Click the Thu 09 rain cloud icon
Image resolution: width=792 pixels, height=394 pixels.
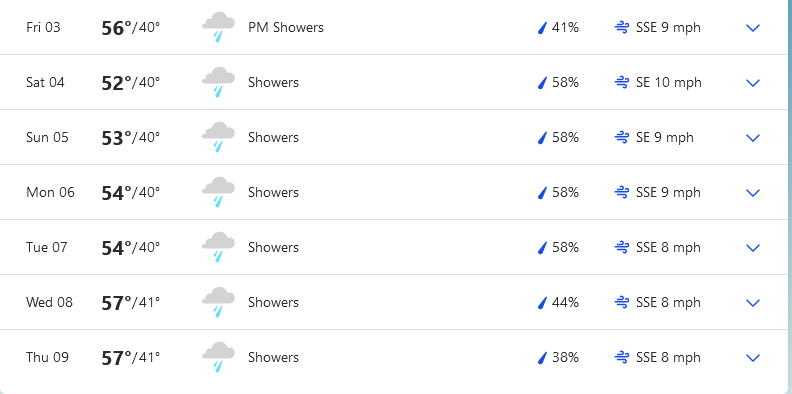(218, 357)
